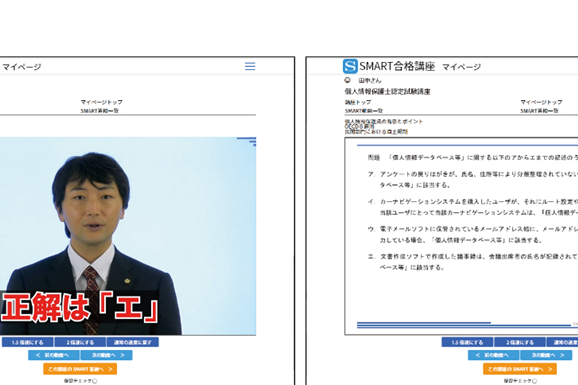Click the lecture slide with the 問題 text
578x385 pixels.
461,236
